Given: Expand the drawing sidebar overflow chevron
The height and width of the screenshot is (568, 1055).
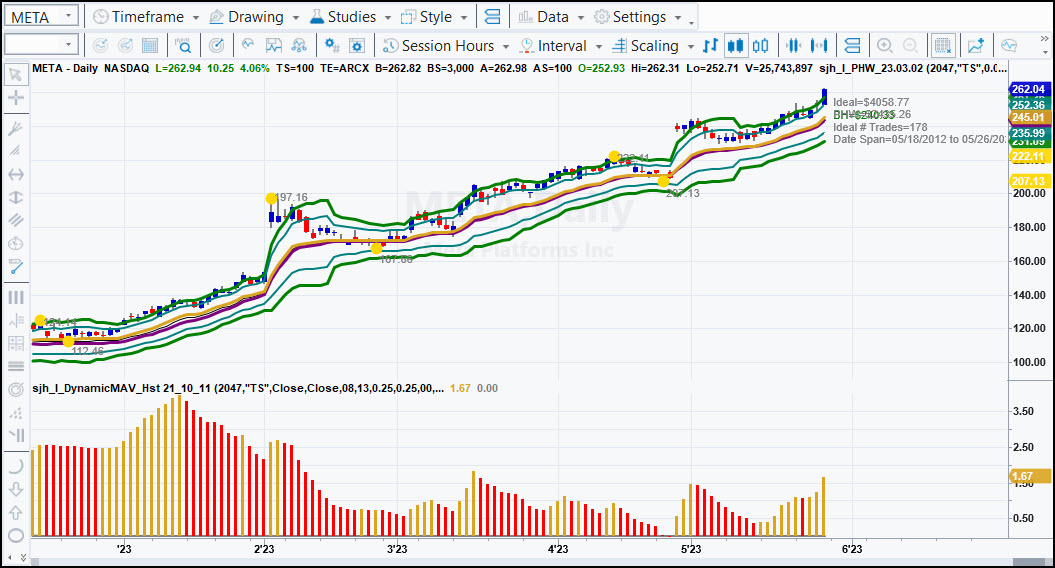Looking at the screenshot, I should pyautogui.click(x=24, y=558).
